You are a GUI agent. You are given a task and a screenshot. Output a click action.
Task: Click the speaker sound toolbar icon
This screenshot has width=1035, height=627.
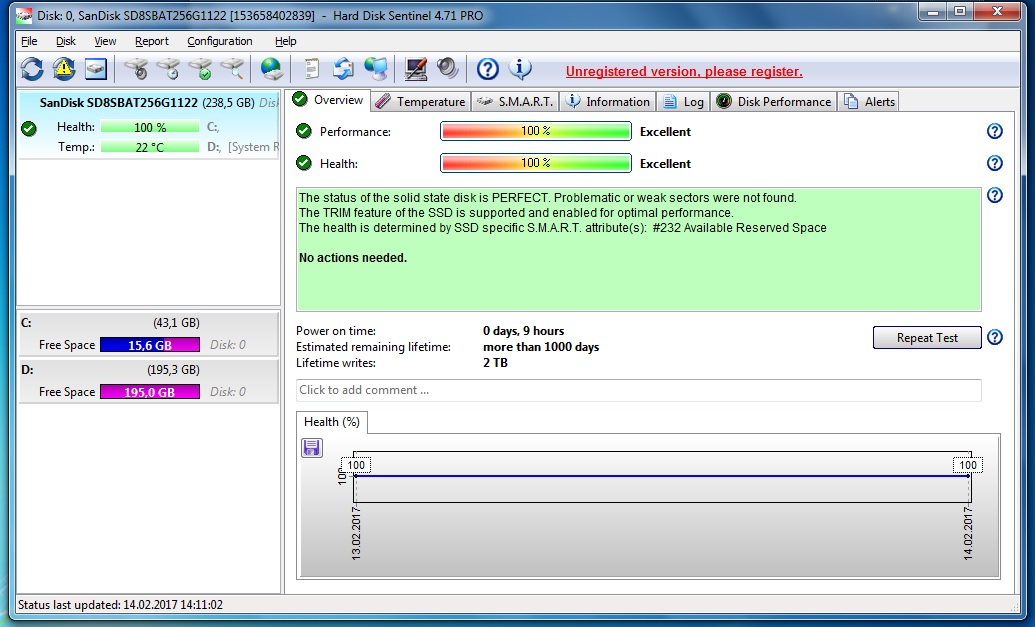pos(447,69)
